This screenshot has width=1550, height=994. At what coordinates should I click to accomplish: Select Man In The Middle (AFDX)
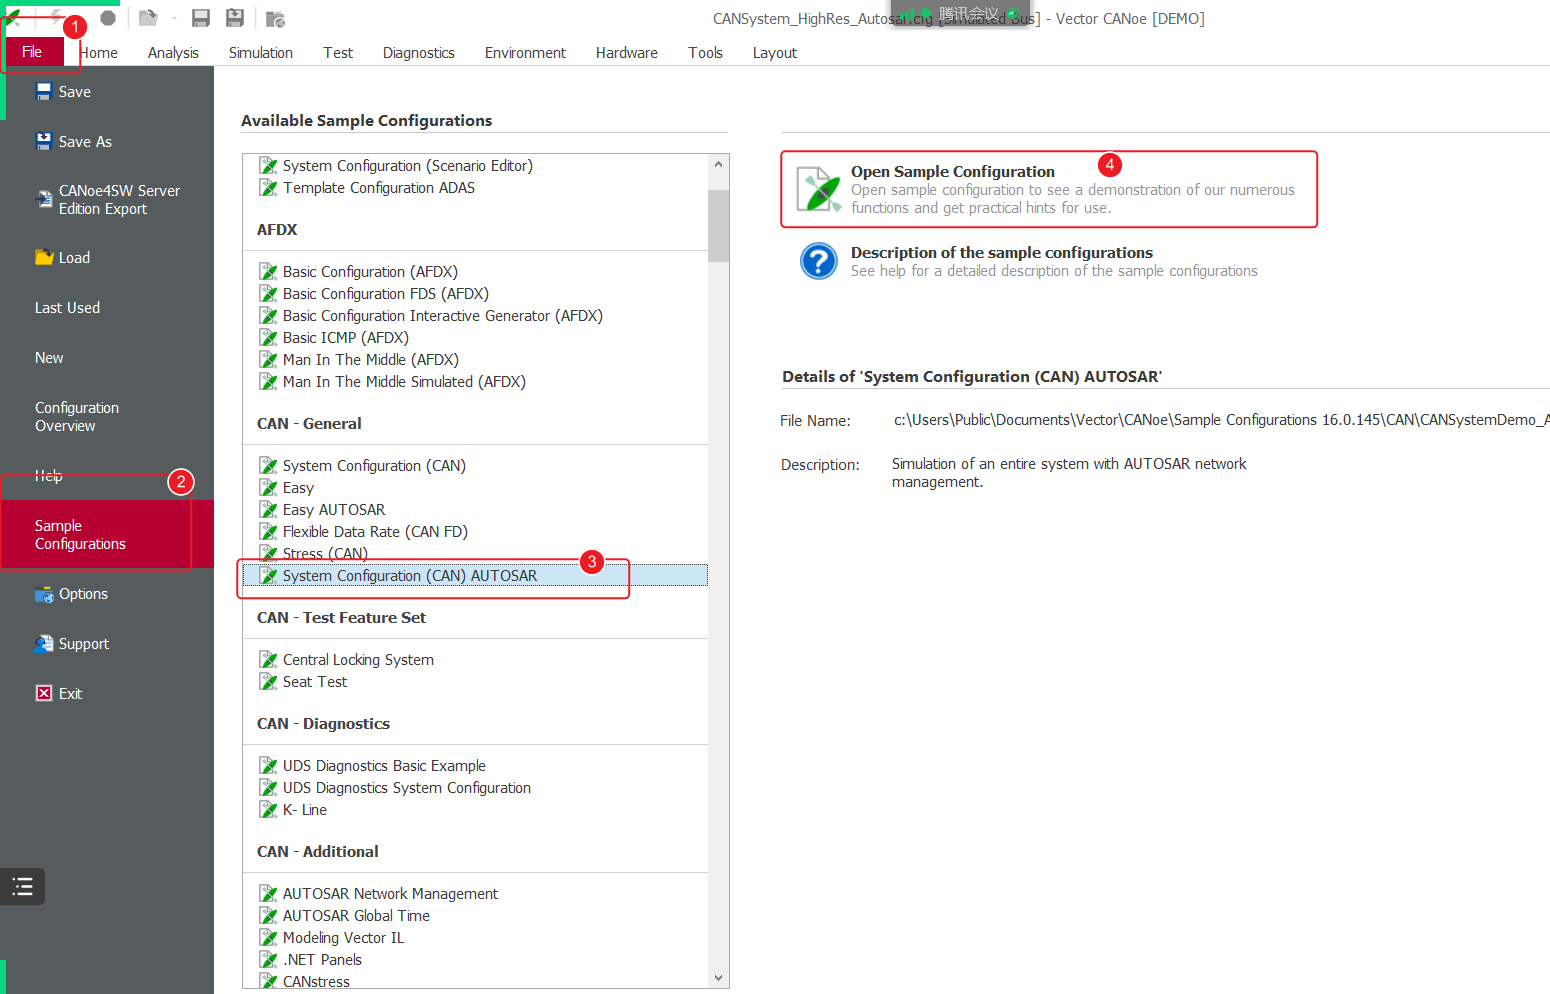pos(370,360)
